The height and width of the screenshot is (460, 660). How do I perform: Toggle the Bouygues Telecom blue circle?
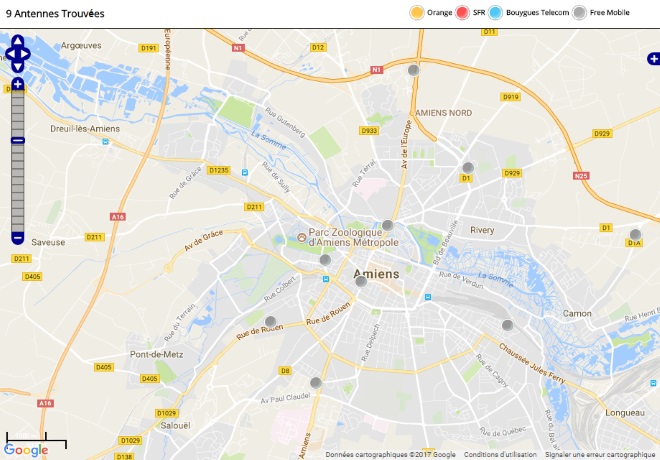[495, 13]
